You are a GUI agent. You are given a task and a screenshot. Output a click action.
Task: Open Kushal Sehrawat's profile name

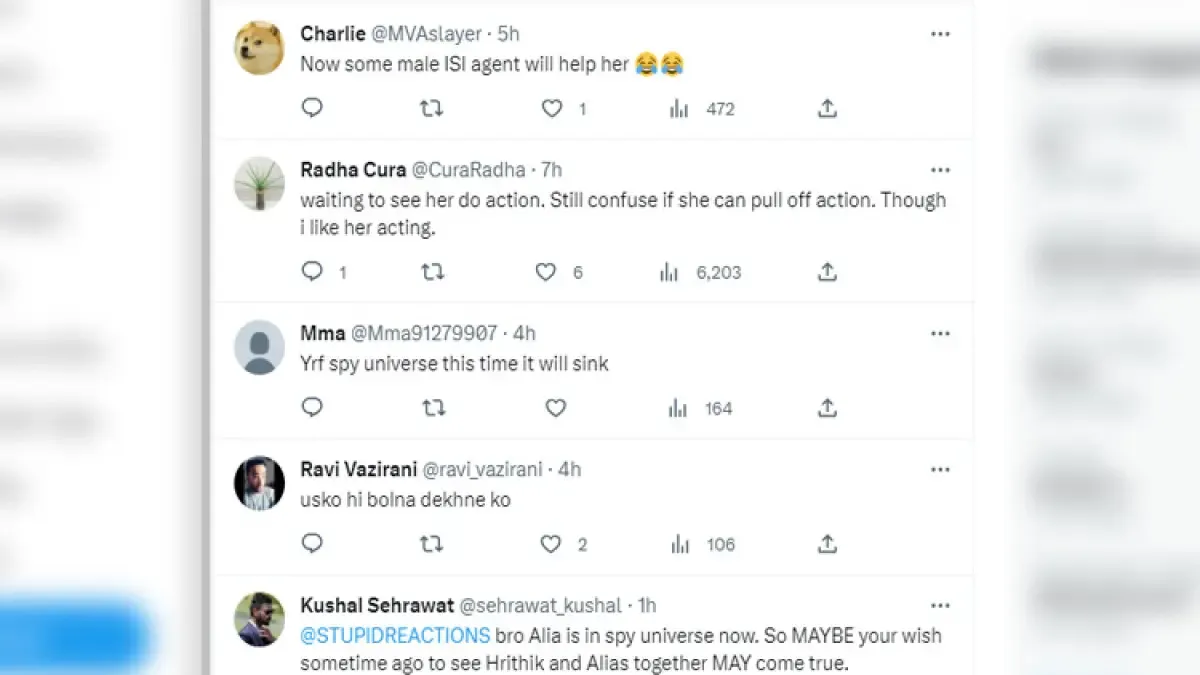tap(376, 605)
